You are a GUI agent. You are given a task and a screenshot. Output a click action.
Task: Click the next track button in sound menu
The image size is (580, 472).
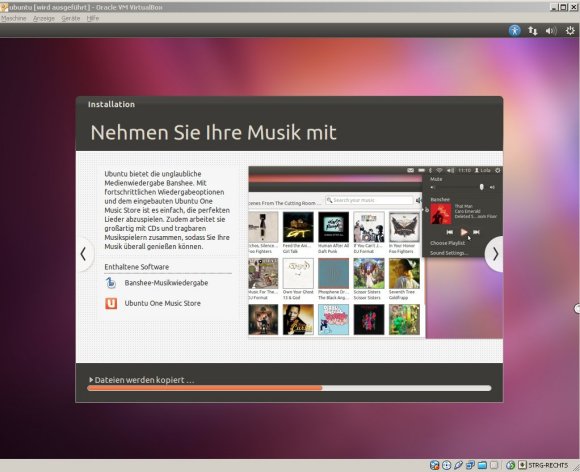pos(476,232)
